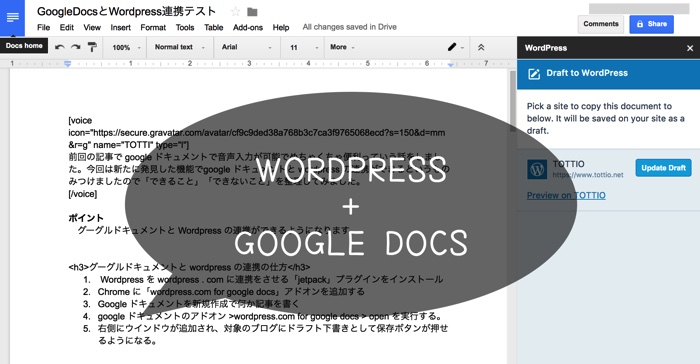Click the document vertical scrollbar thumb
The image size is (700, 364).
pos(512,101)
